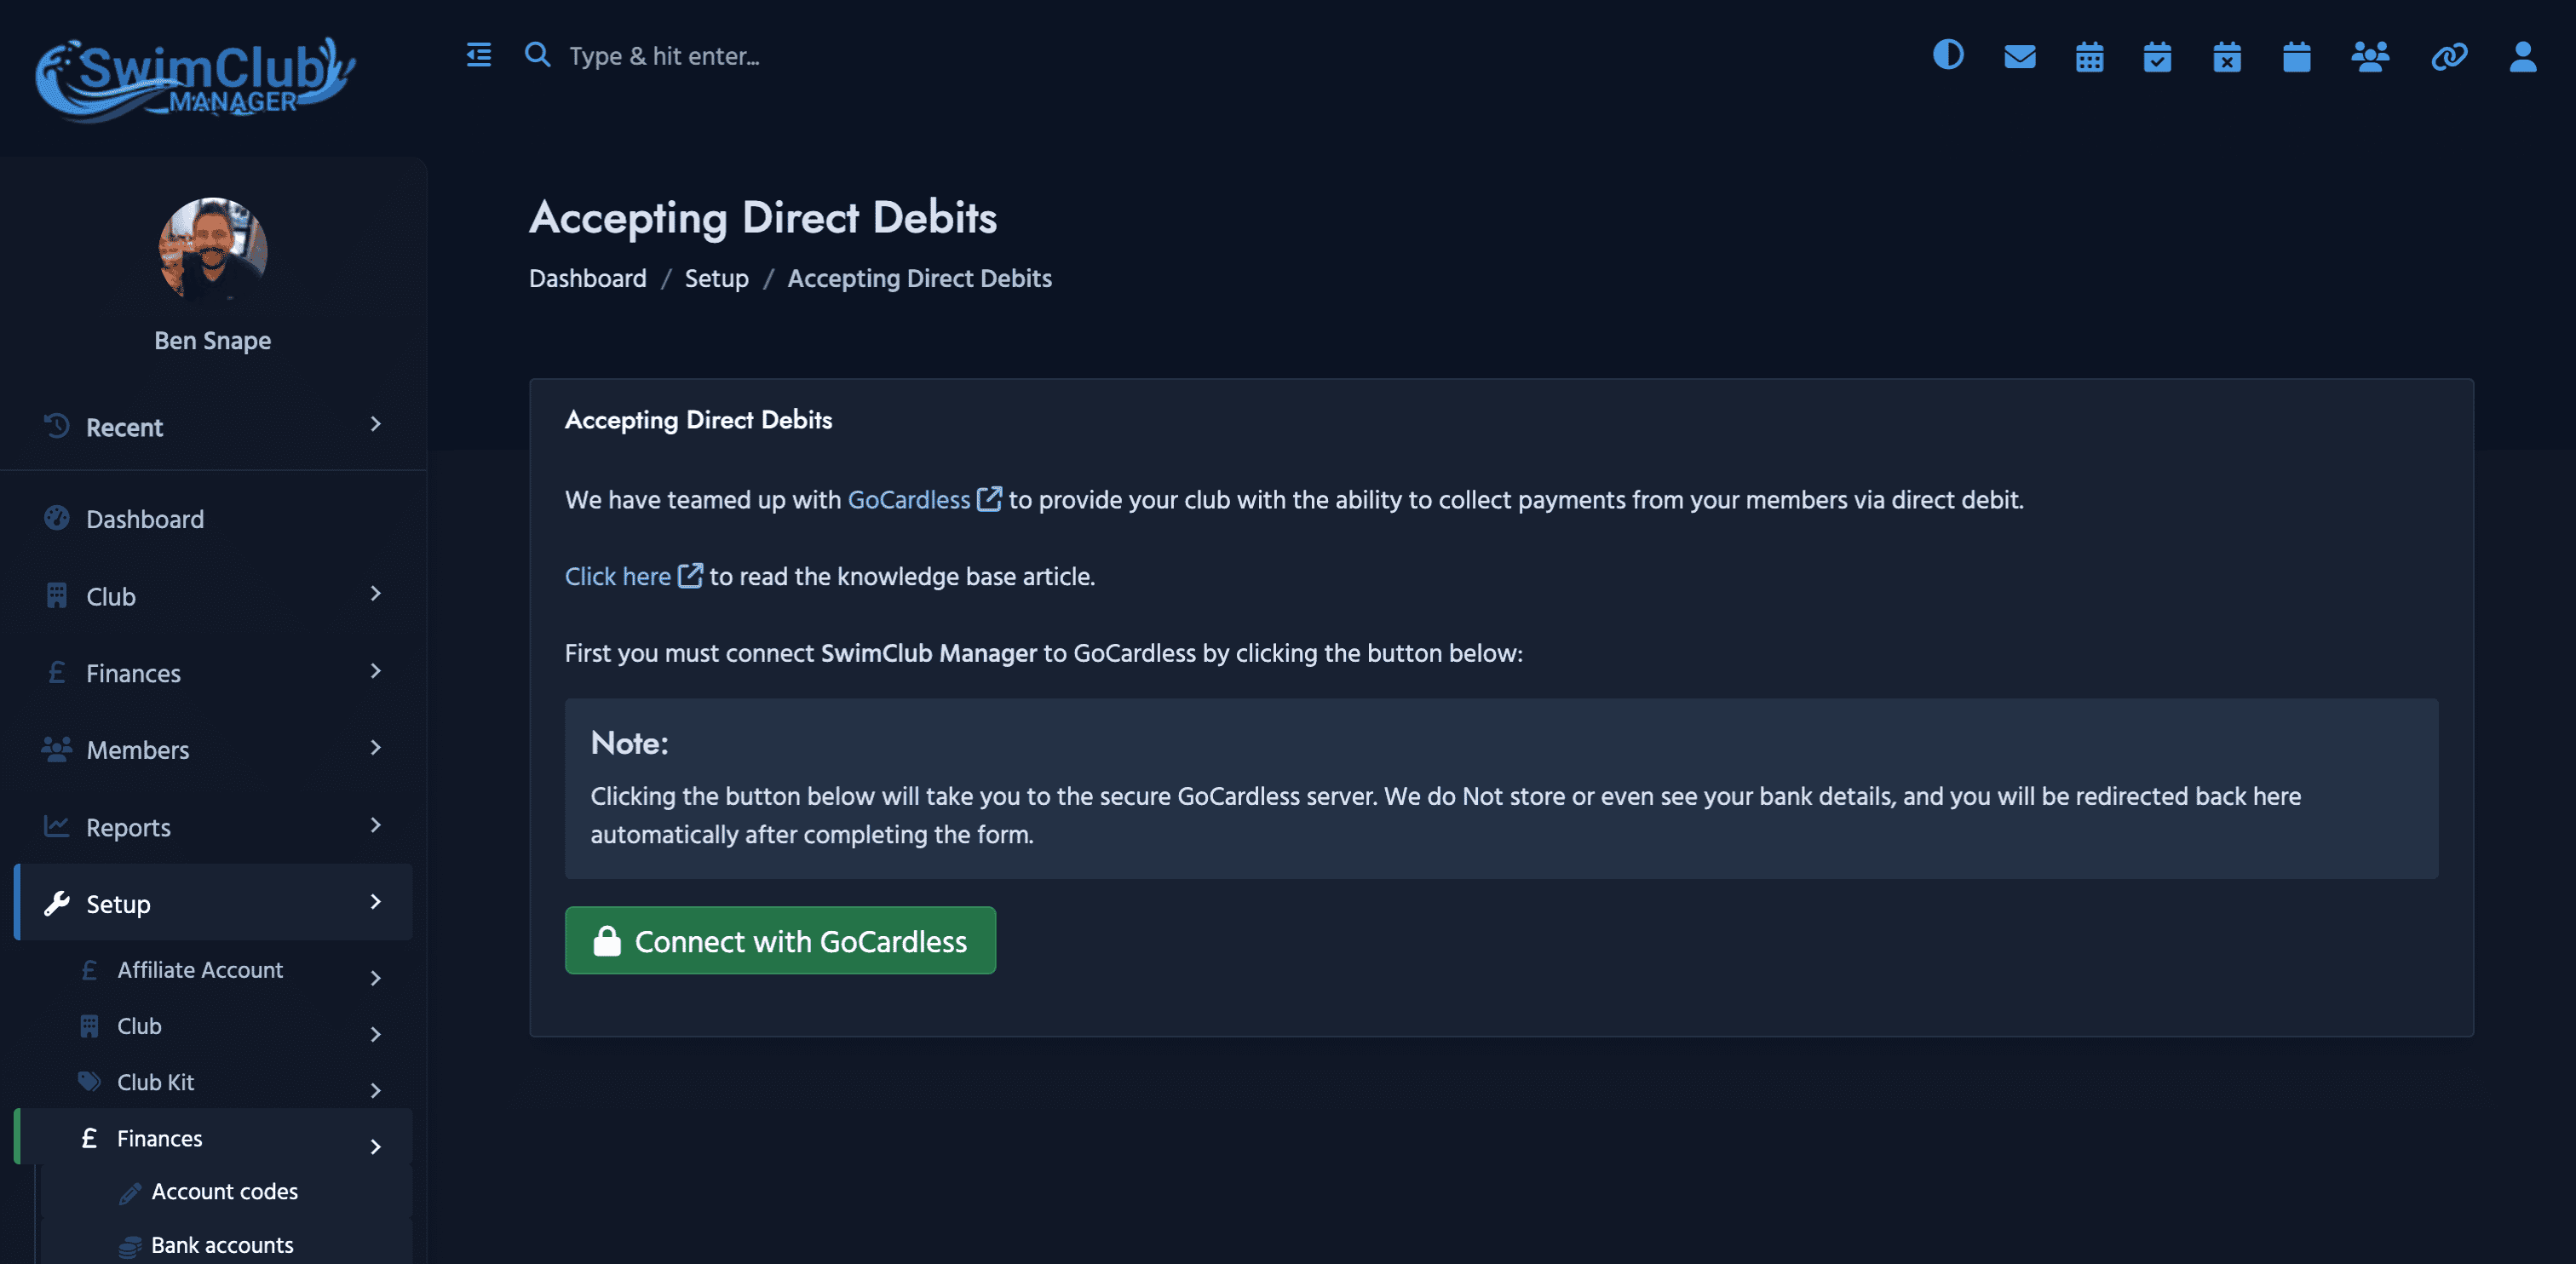Click the Finances pound icon in main sidebar
The height and width of the screenshot is (1264, 2576).
pos(57,672)
